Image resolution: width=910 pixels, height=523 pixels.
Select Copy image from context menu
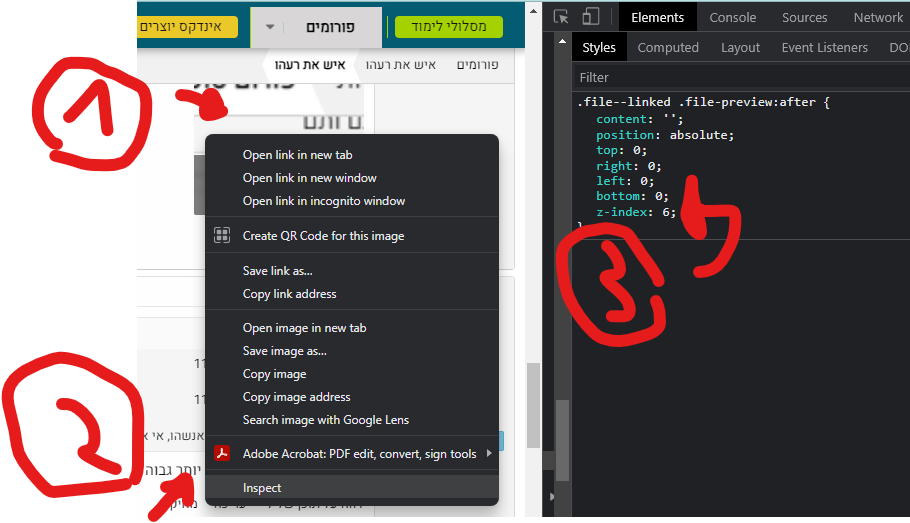click(x=352, y=374)
